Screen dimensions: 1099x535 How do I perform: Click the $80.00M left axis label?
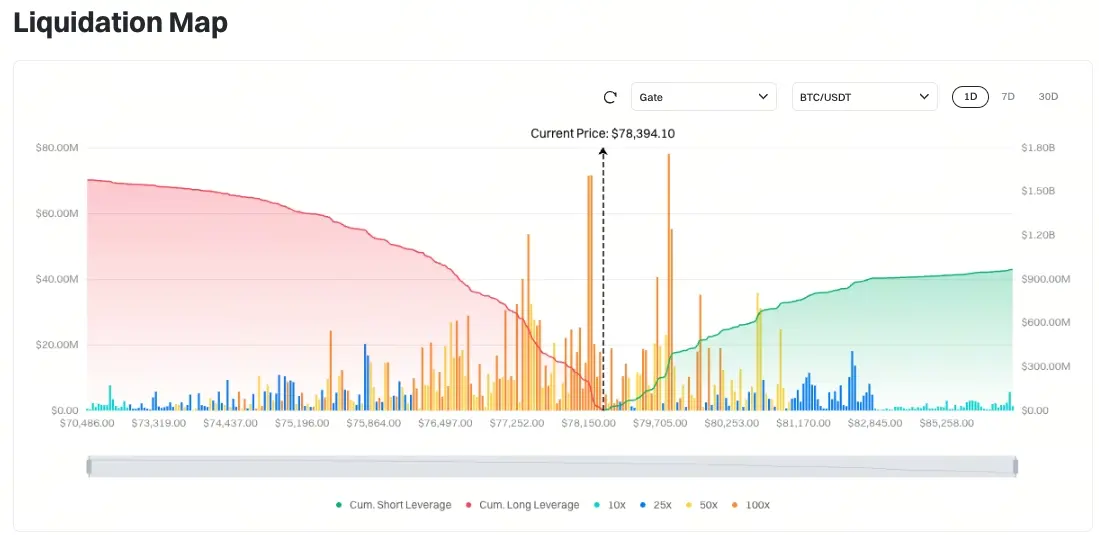pos(57,148)
